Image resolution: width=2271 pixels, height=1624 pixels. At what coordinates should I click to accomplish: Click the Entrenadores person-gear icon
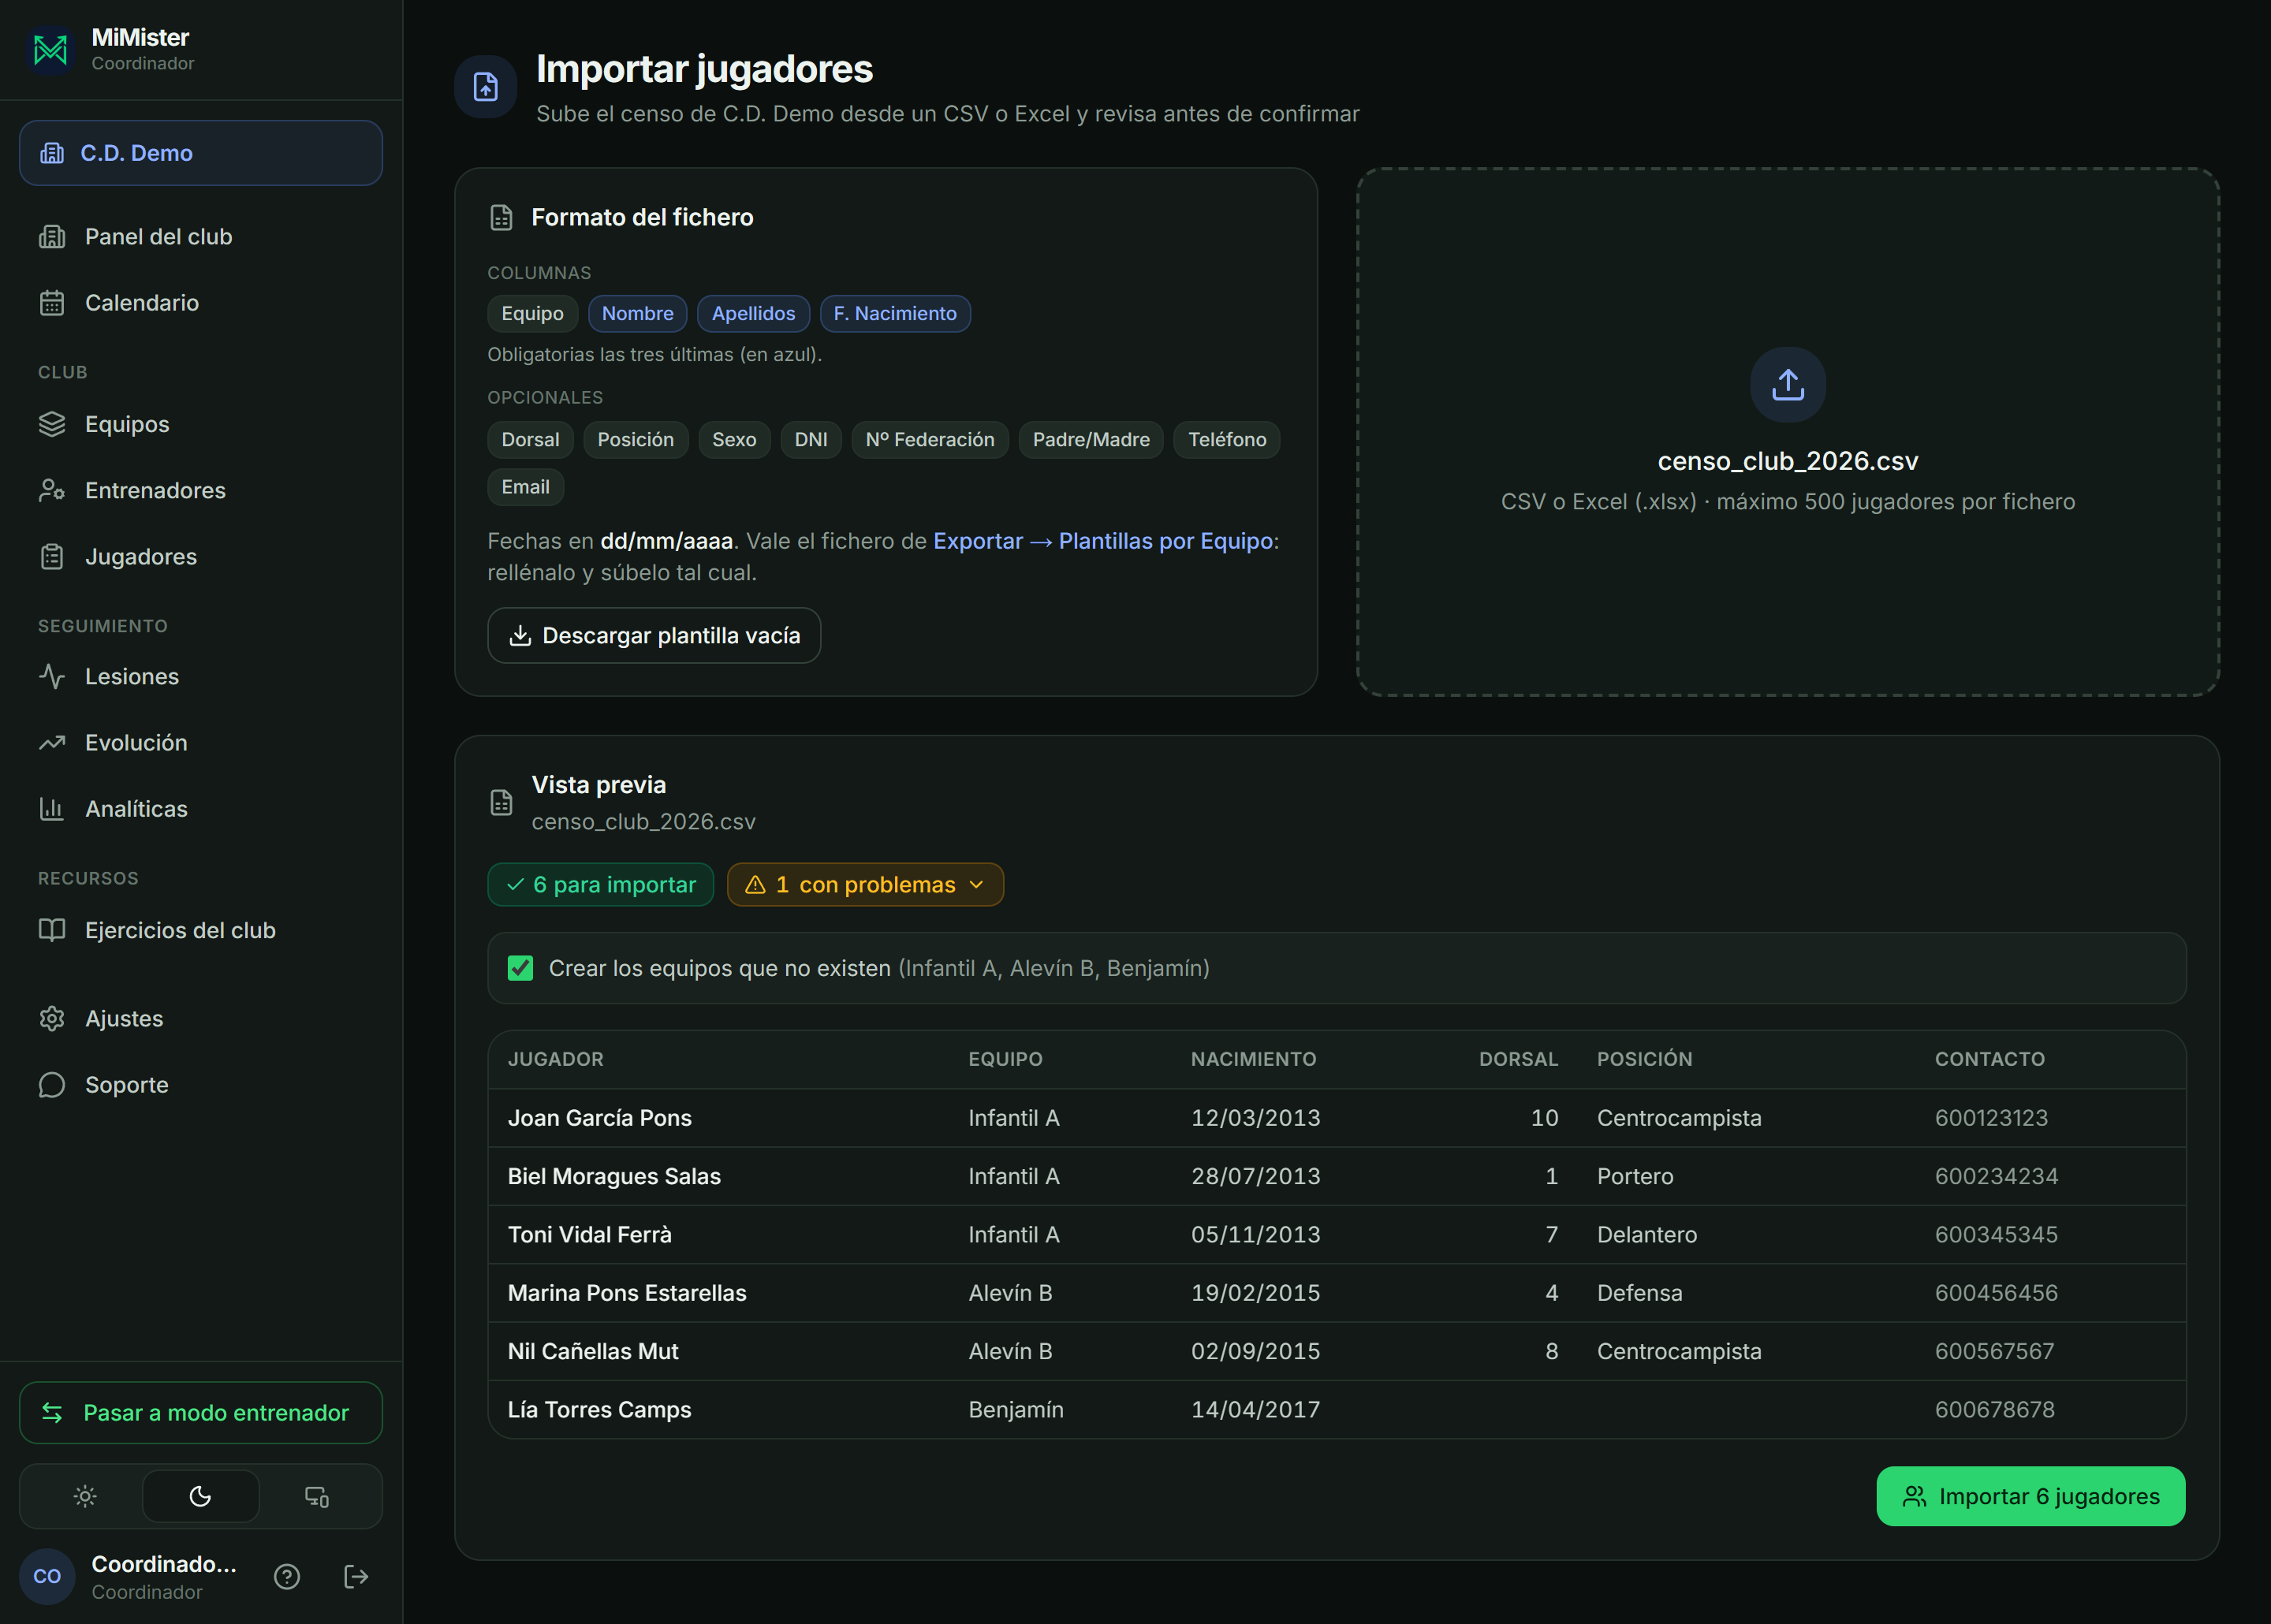[x=52, y=490]
